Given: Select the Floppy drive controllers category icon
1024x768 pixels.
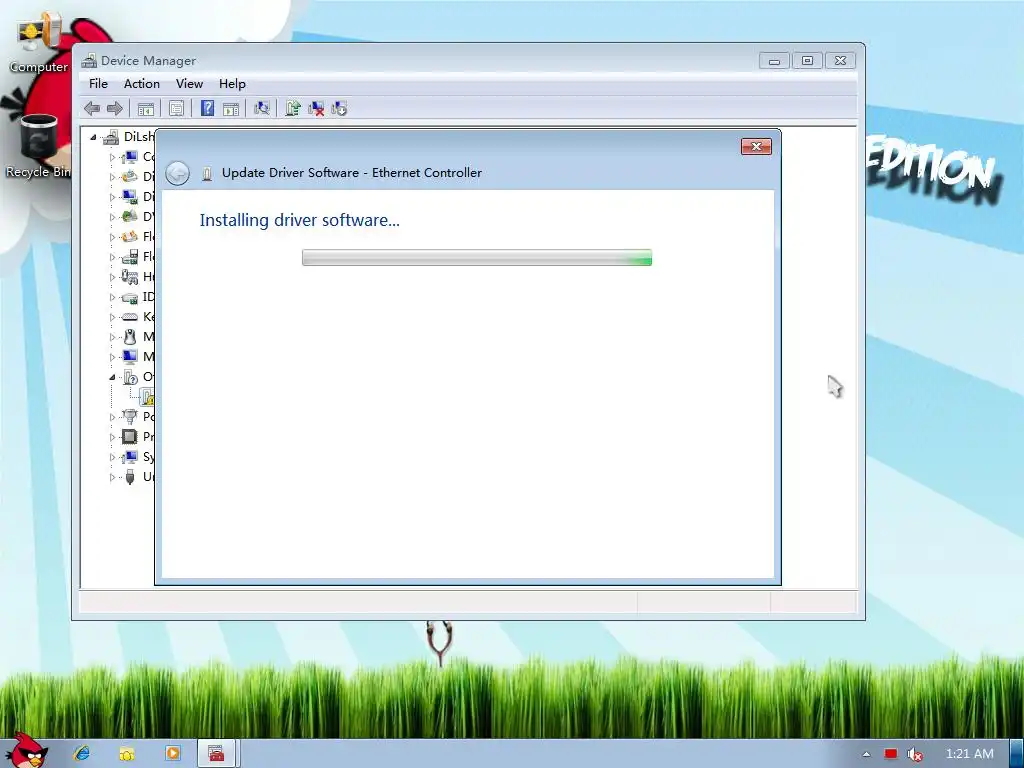Looking at the screenshot, I should [130, 257].
